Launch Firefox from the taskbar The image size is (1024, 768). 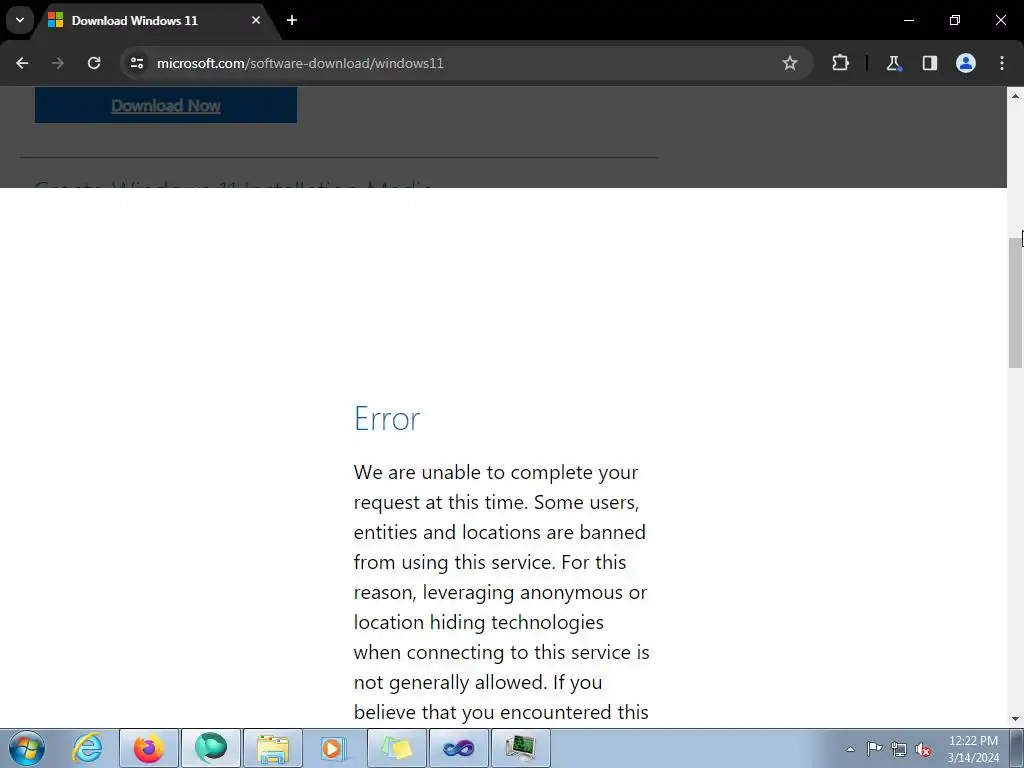point(149,748)
